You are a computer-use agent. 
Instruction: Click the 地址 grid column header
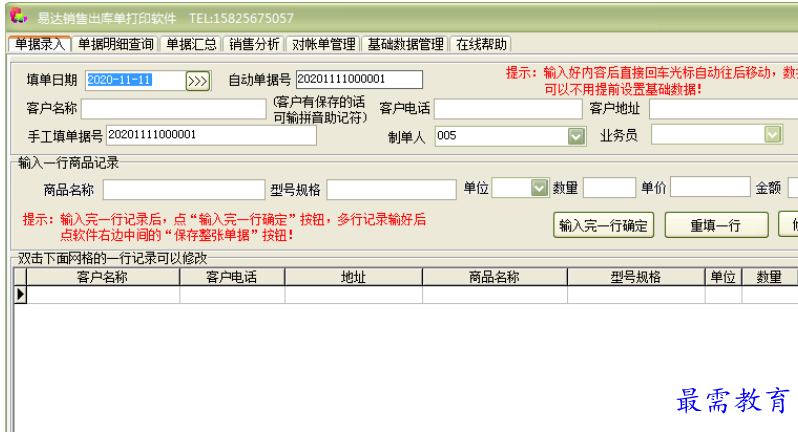pos(354,277)
